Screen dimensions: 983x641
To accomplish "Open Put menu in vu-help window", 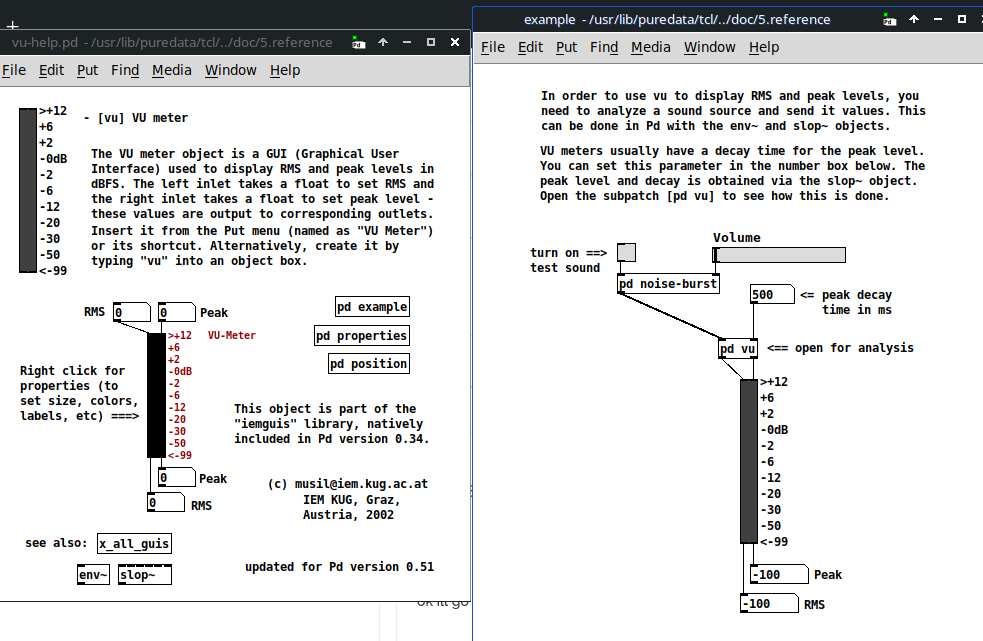I will coord(88,70).
